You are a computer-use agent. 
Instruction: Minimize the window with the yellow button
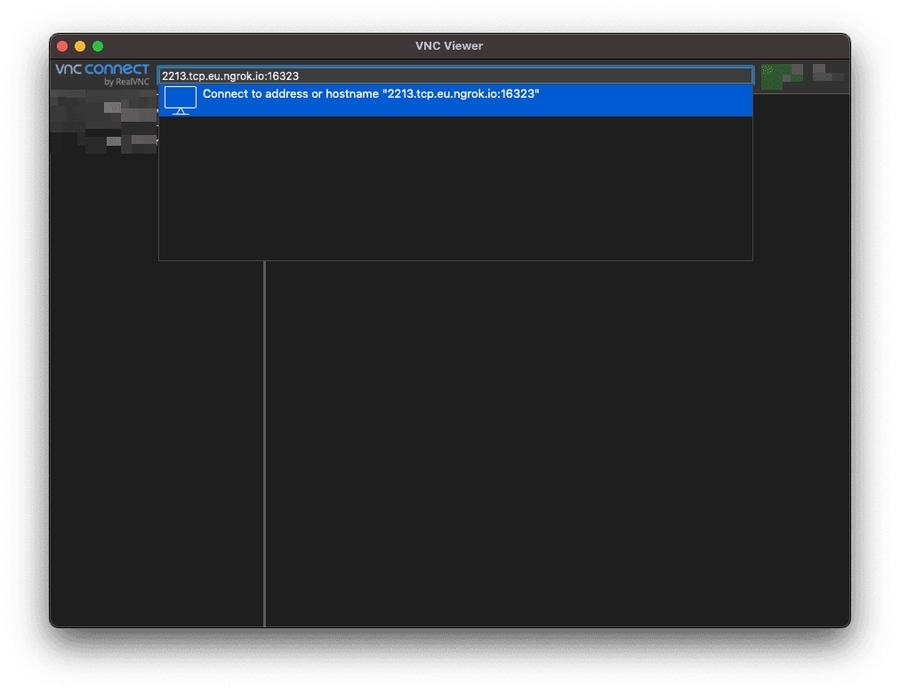(80, 46)
